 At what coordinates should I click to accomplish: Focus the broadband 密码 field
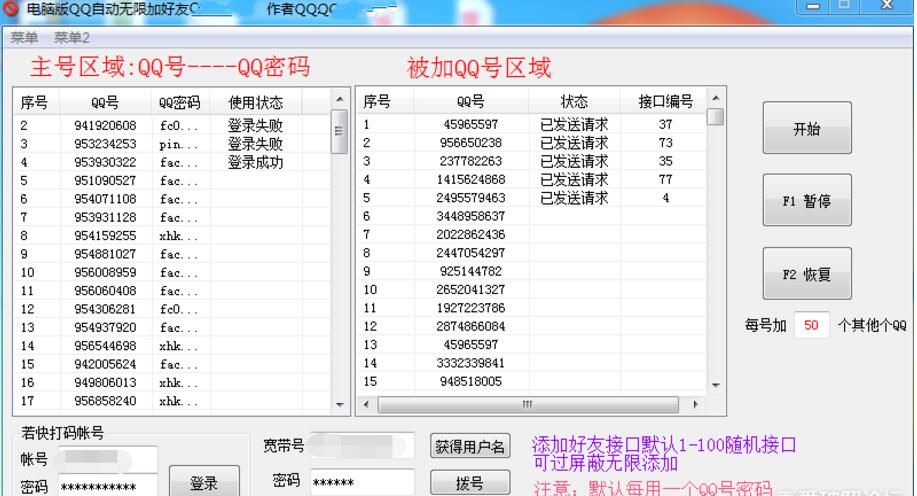(362, 482)
